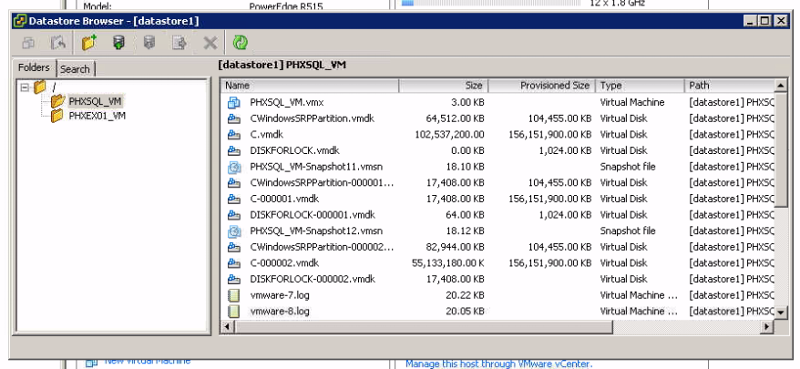The image size is (800, 369).
Task: Switch to the Folders tab
Action: click(x=34, y=67)
